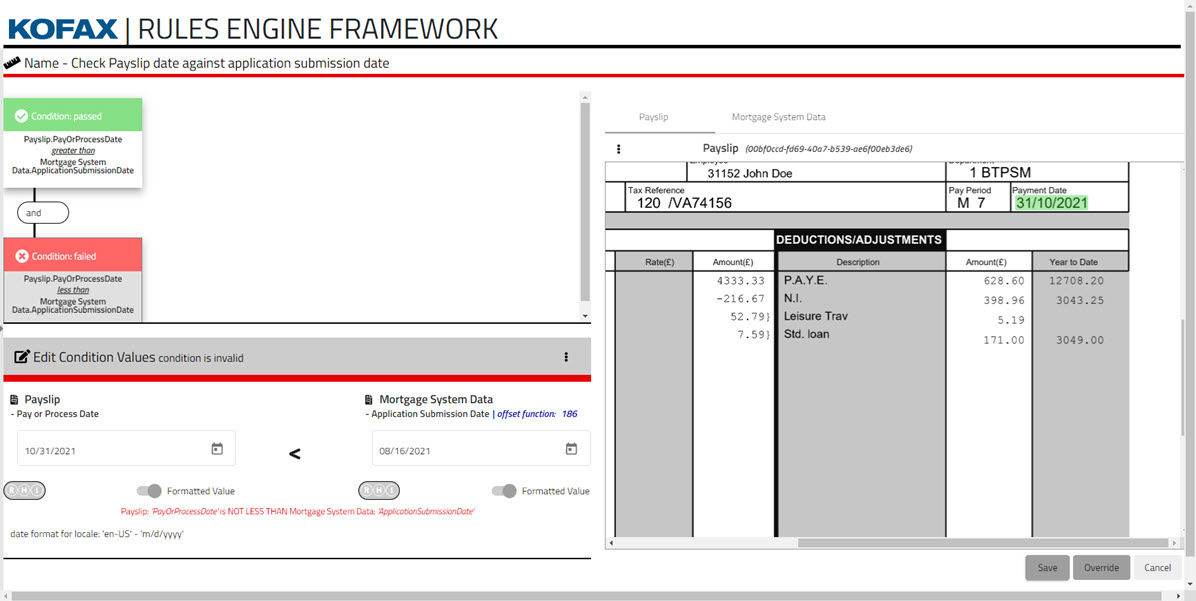Open three-dot menu beside the Payslip document title
Screen dimensions: 1196x601
[618, 149]
